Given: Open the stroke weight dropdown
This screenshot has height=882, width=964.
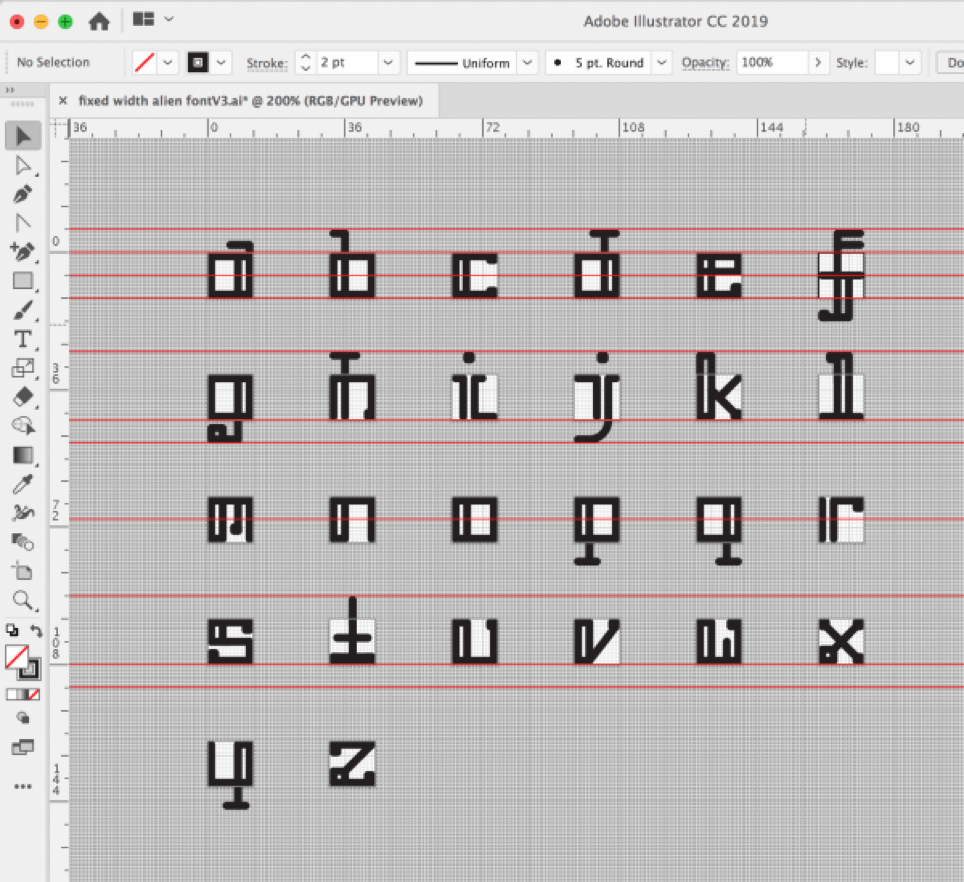Looking at the screenshot, I should pyautogui.click(x=388, y=62).
